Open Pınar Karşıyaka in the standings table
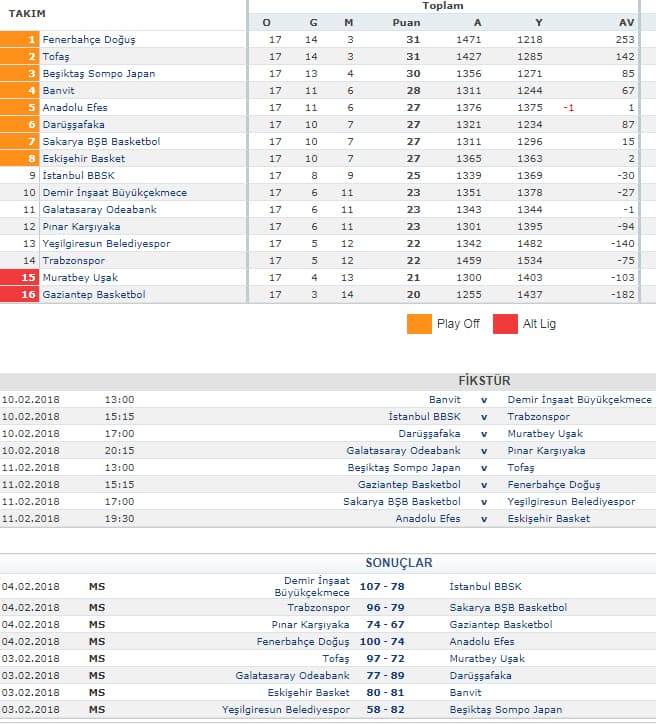Image resolution: width=656 pixels, height=724 pixels. coord(81,227)
